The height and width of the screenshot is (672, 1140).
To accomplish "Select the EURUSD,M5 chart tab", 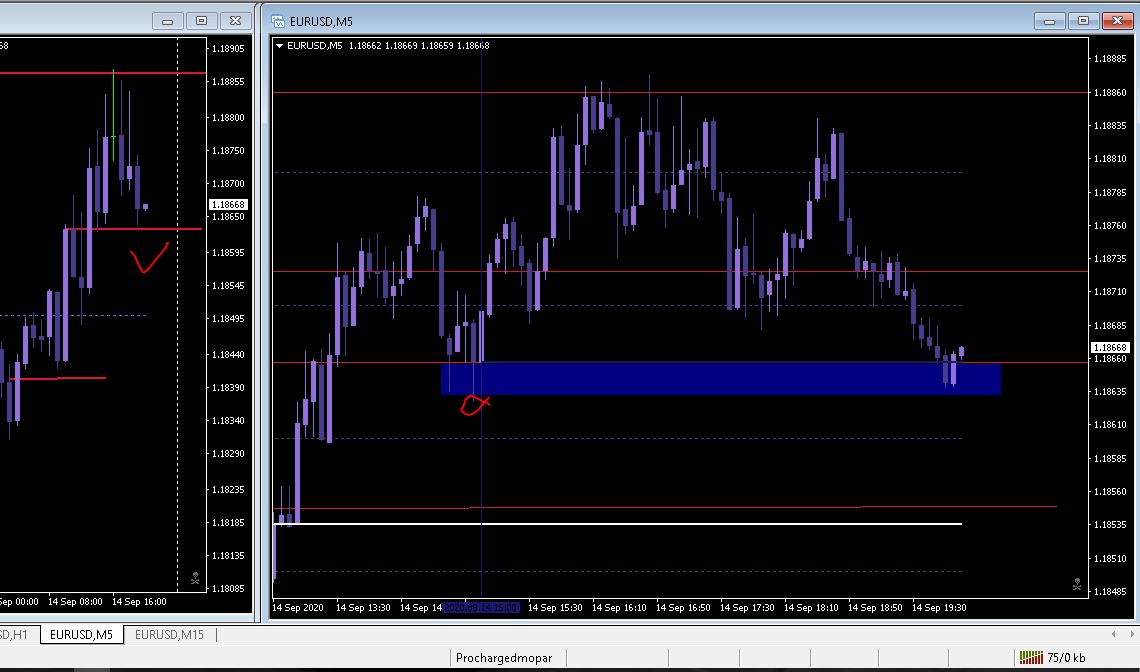I will pyautogui.click(x=81, y=634).
